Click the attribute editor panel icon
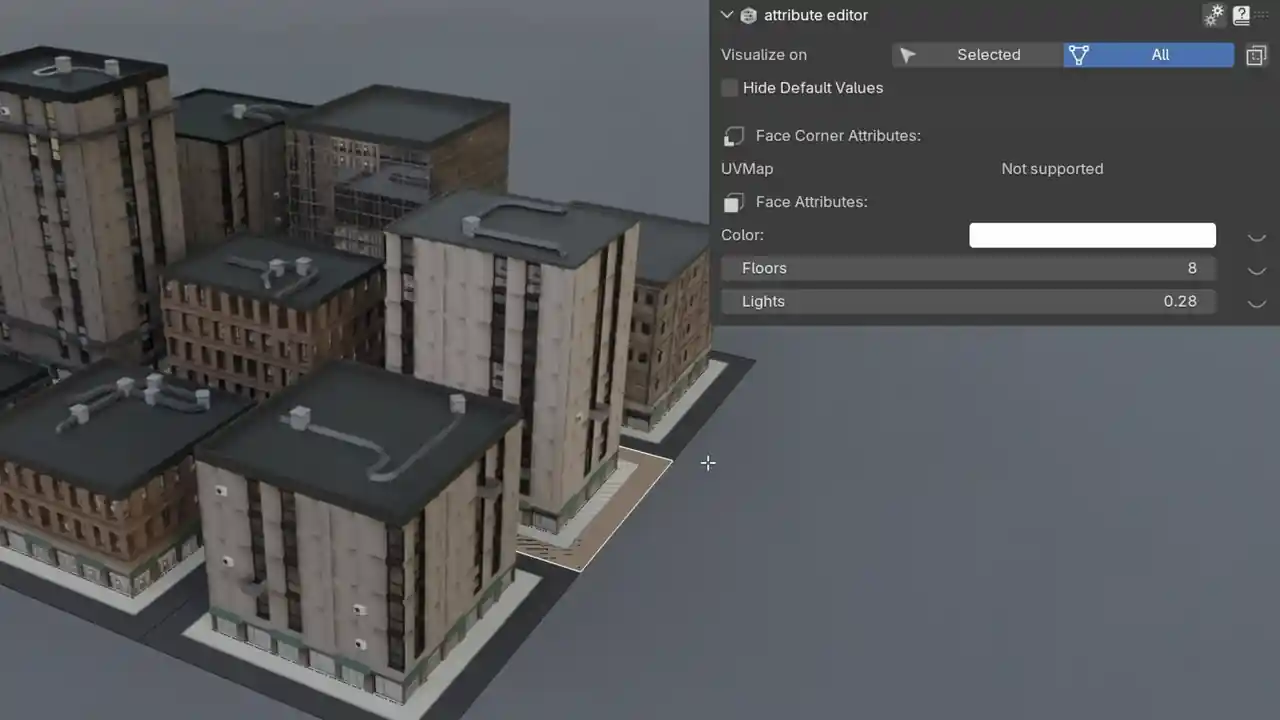The image size is (1280, 720). [x=748, y=15]
